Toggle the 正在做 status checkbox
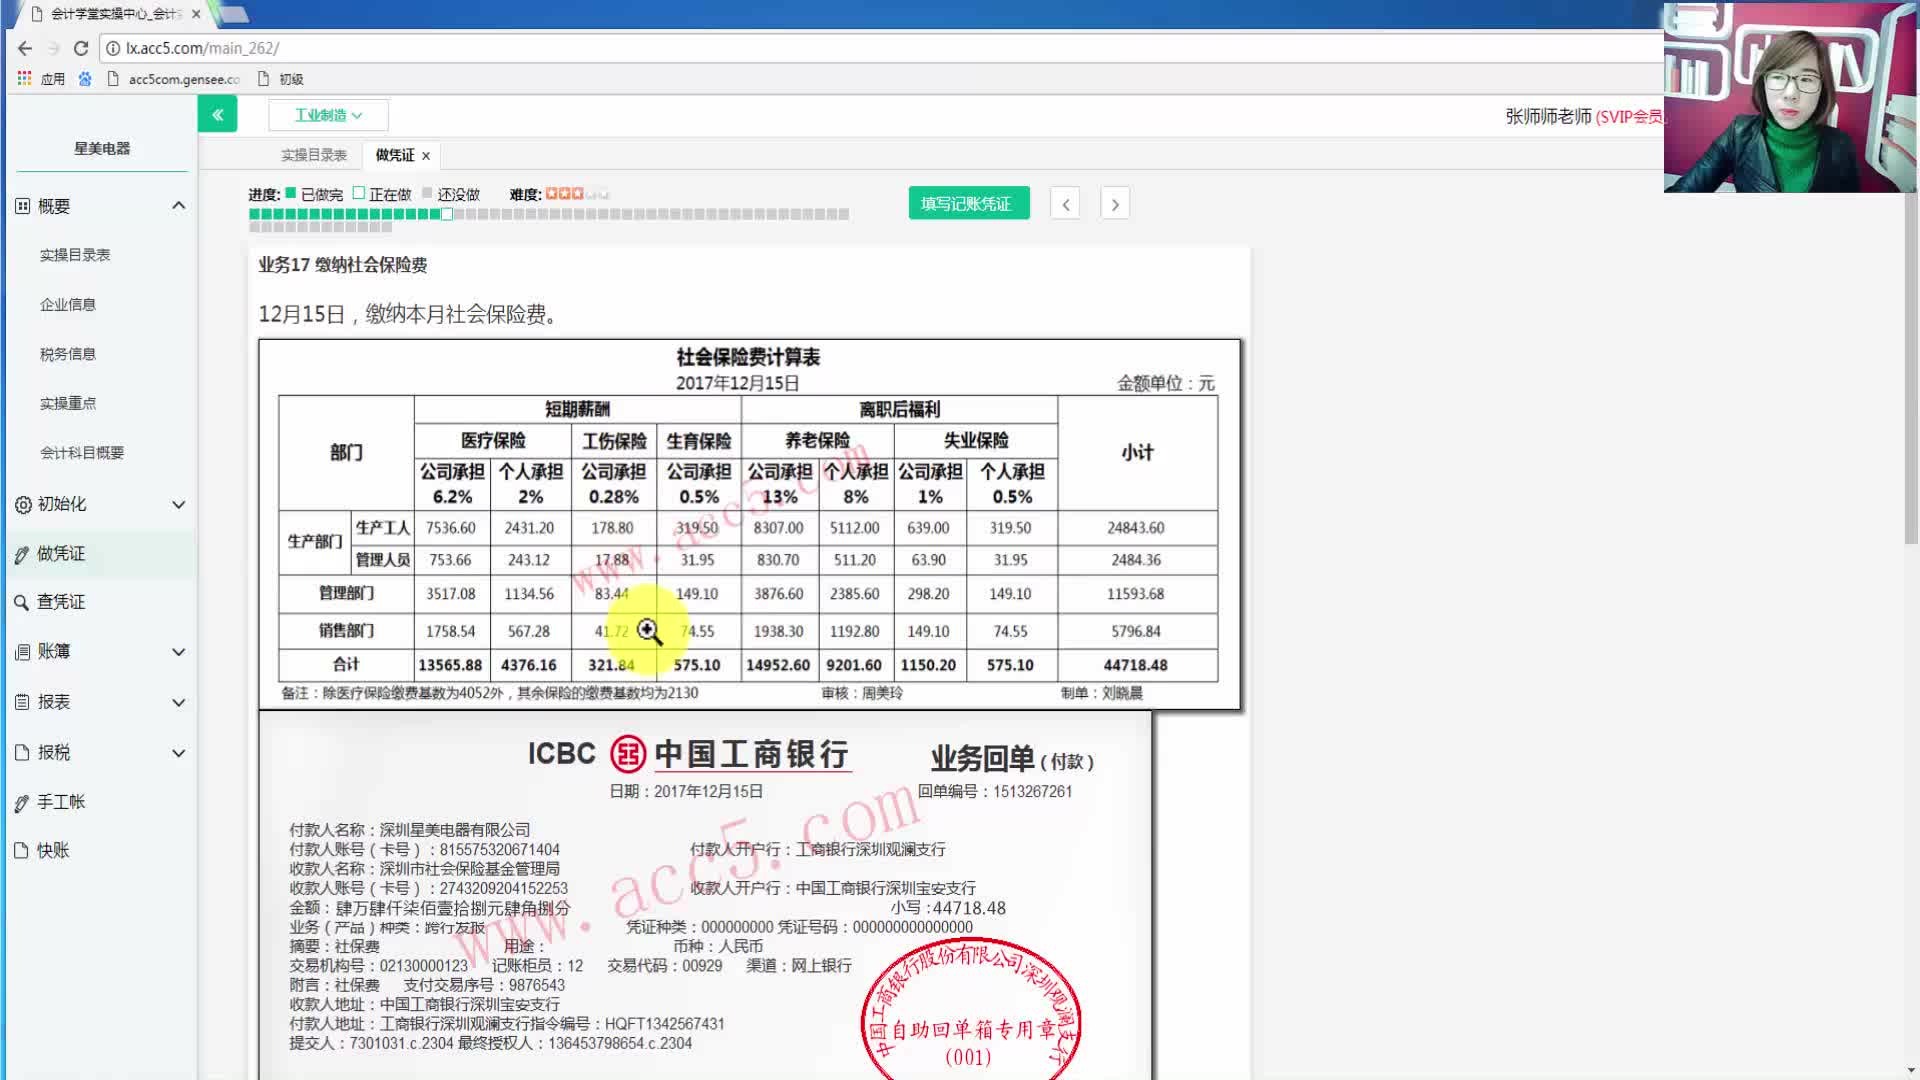Viewport: 1920px width, 1080px height. pos(358,193)
